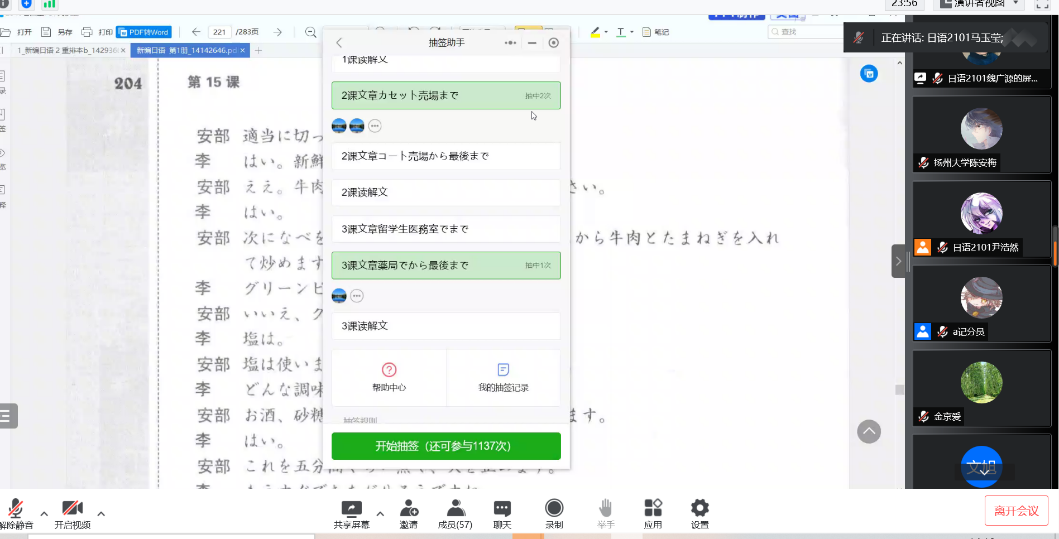
Task: Turn on the camera video
Action: [x=71, y=511]
